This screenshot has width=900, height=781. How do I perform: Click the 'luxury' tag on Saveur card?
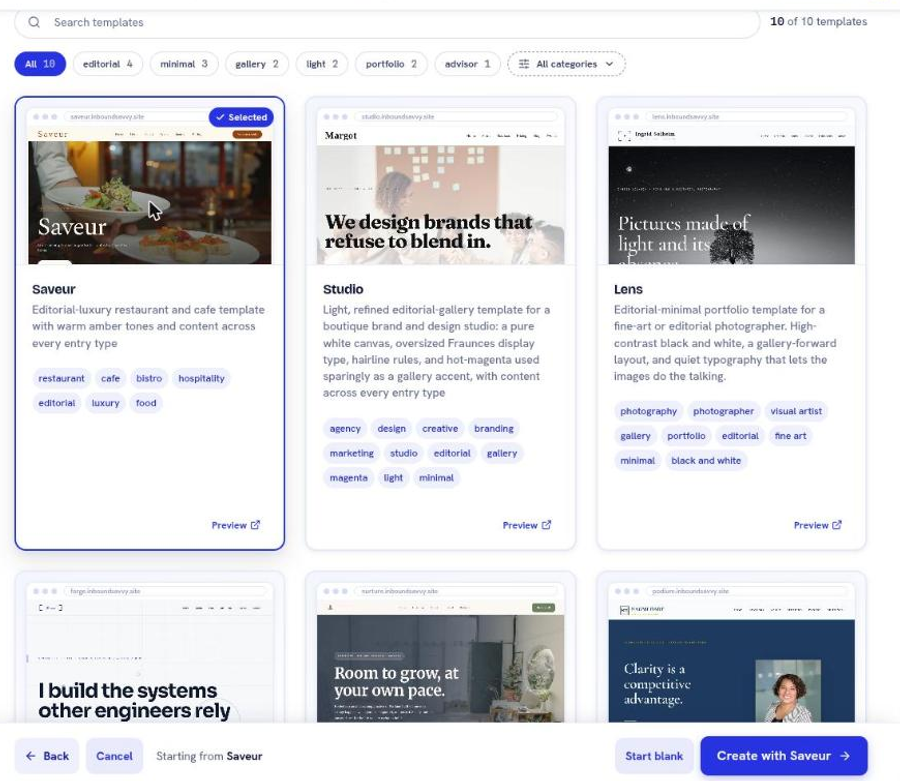tap(106, 403)
